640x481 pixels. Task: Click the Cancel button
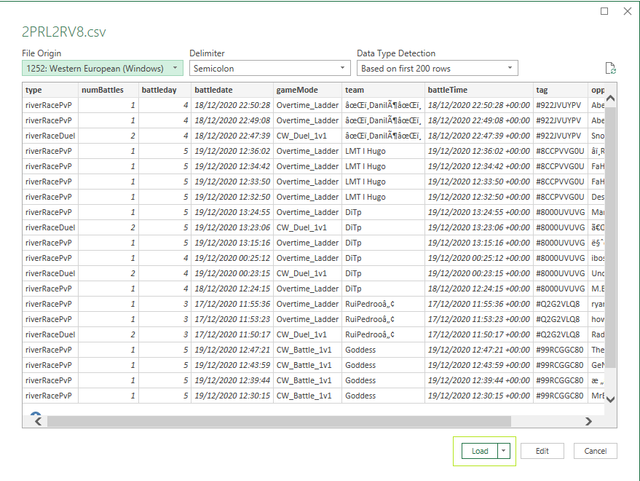click(x=595, y=451)
